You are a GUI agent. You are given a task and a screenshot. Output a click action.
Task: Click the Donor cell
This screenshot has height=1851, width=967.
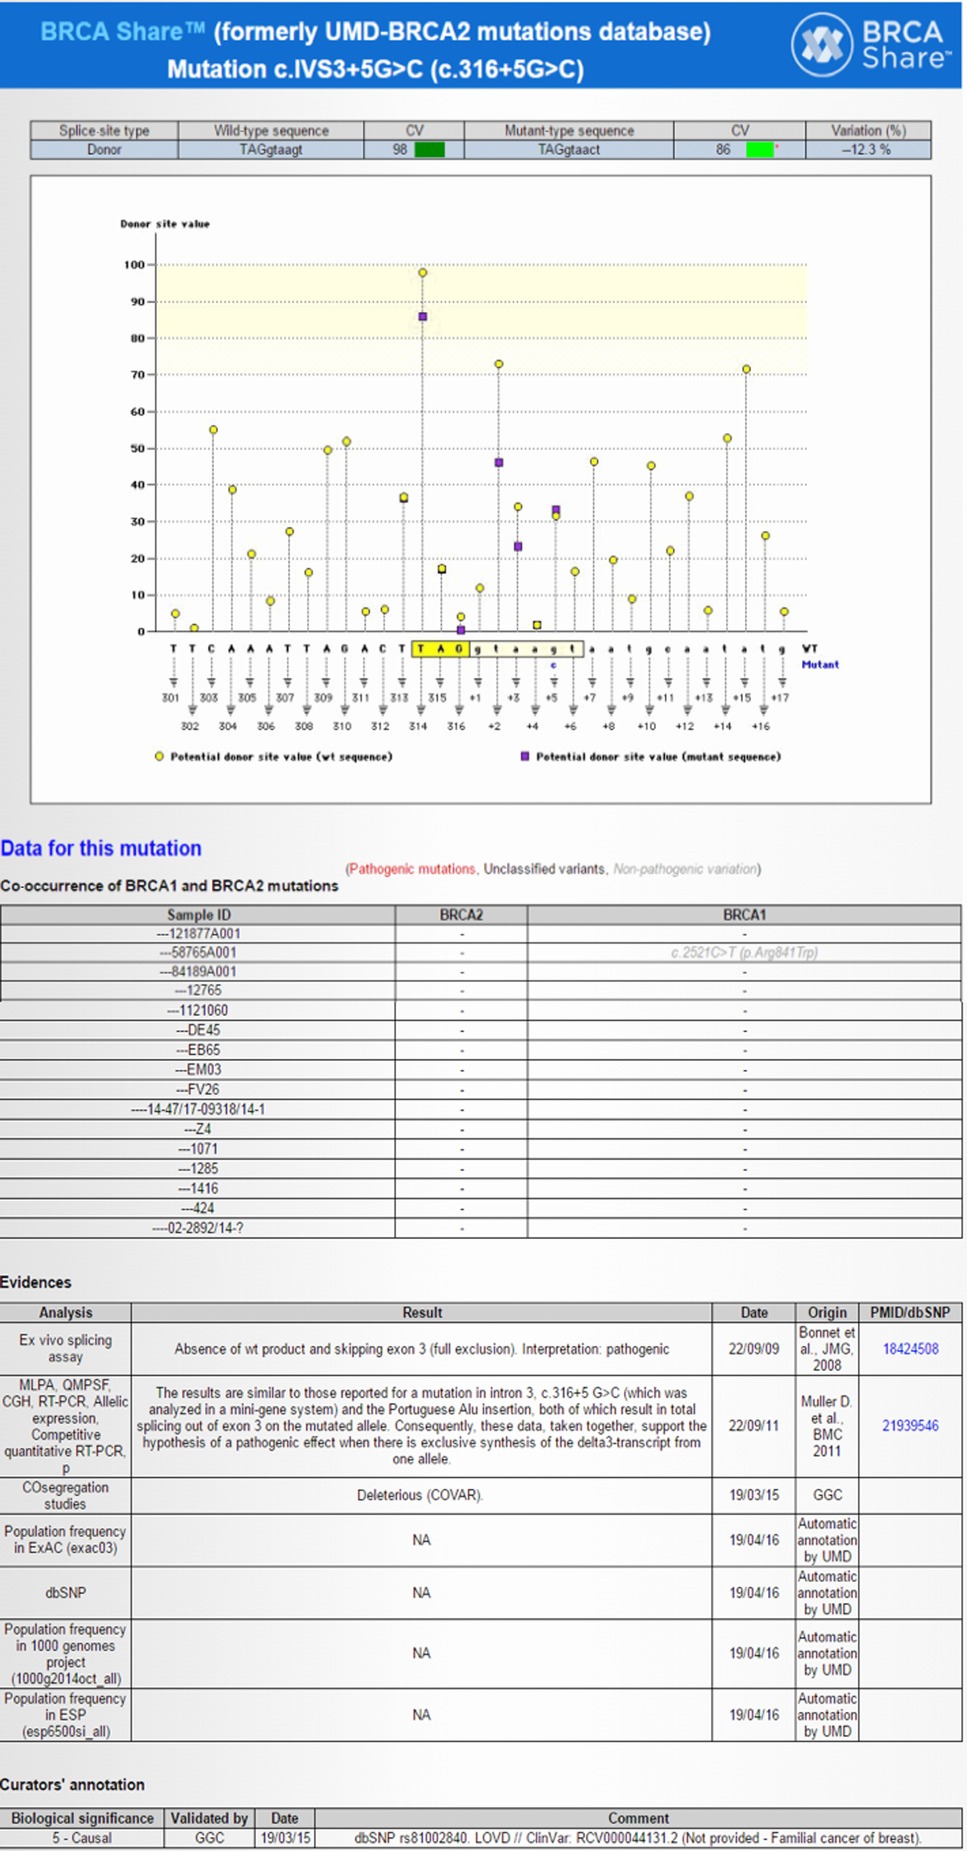point(104,150)
